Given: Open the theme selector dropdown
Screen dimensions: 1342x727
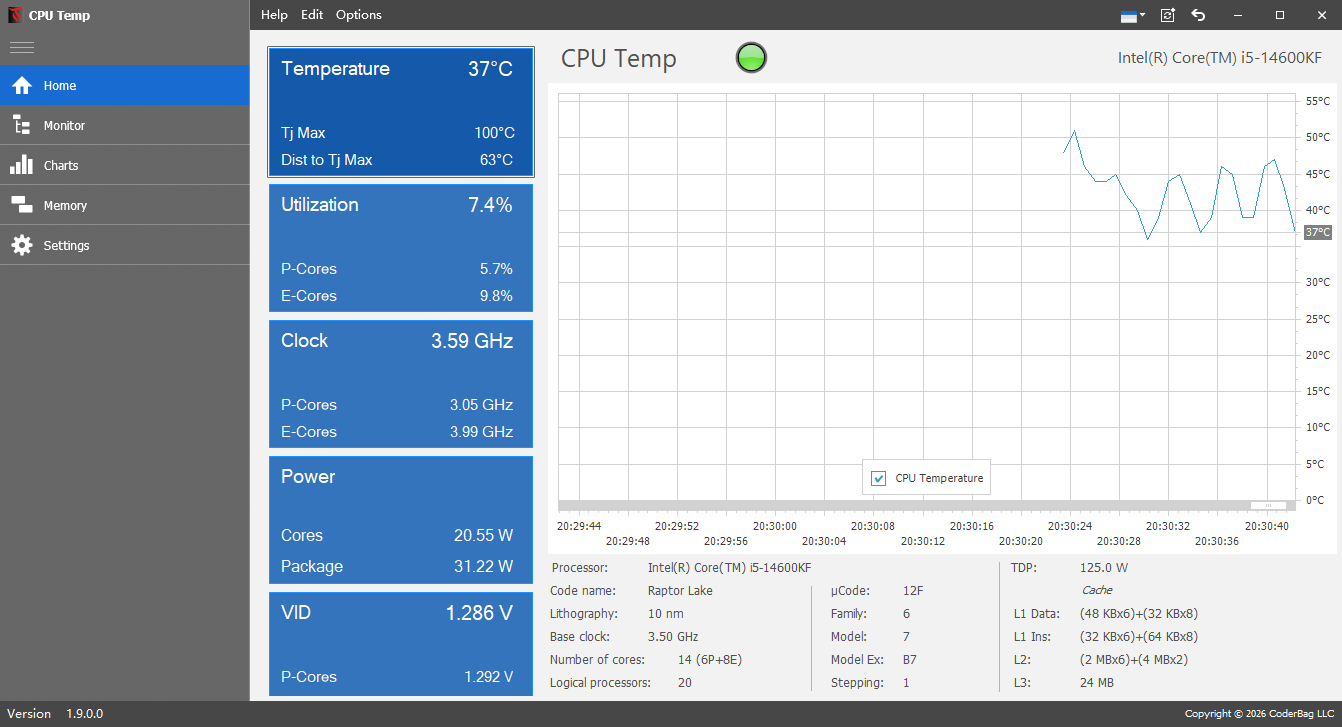Looking at the screenshot, I should [x=1133, y=15].
